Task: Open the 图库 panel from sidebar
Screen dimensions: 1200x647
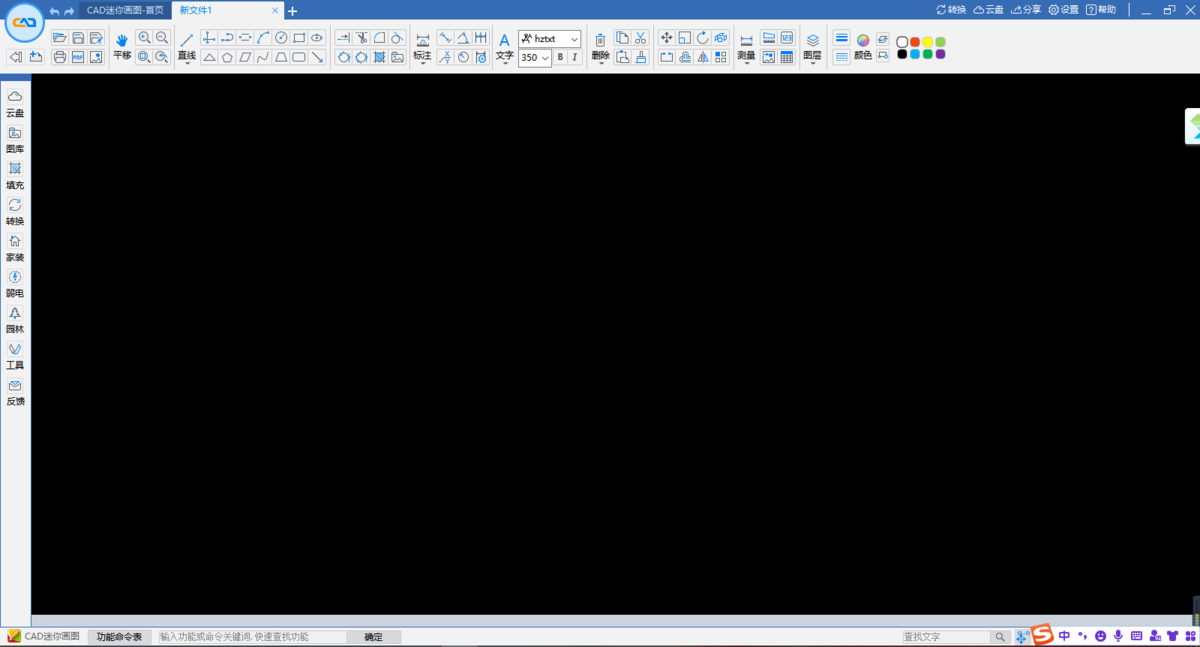Action: pyautogui.click(x=15, y=140)
